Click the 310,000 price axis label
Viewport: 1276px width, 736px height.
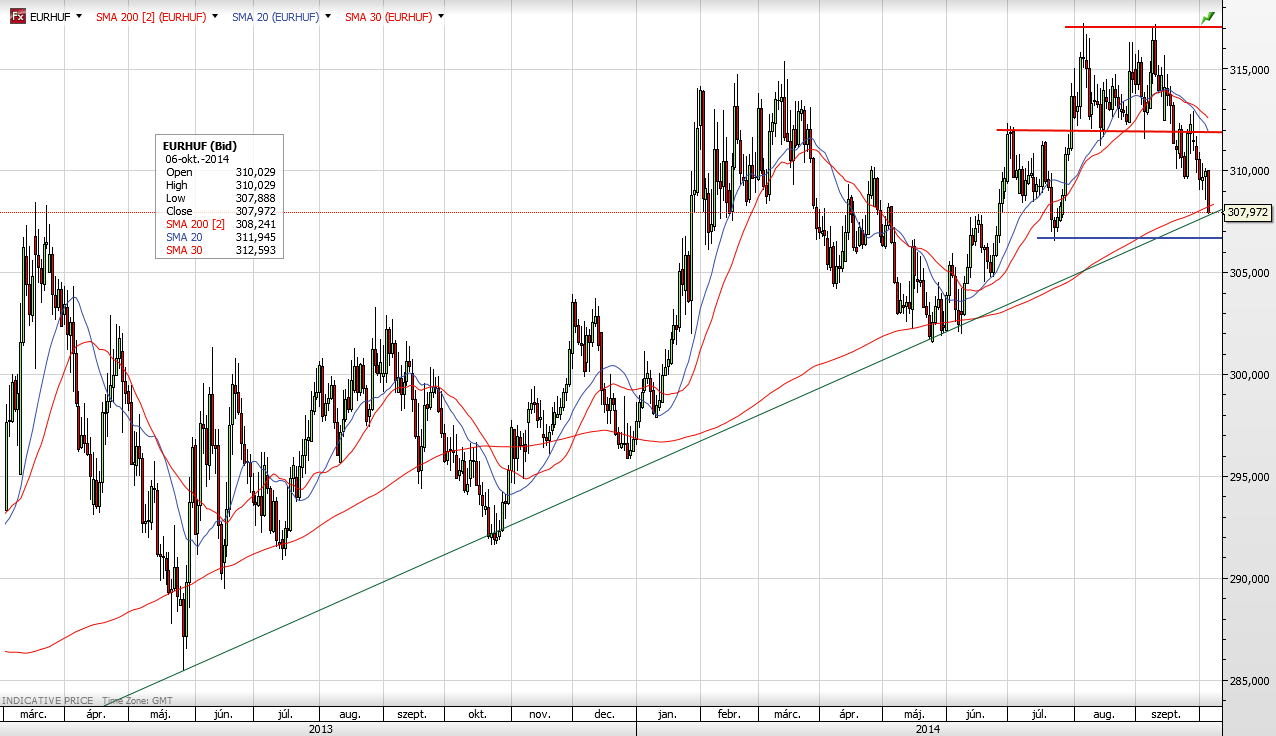(x=1252, y=171)
